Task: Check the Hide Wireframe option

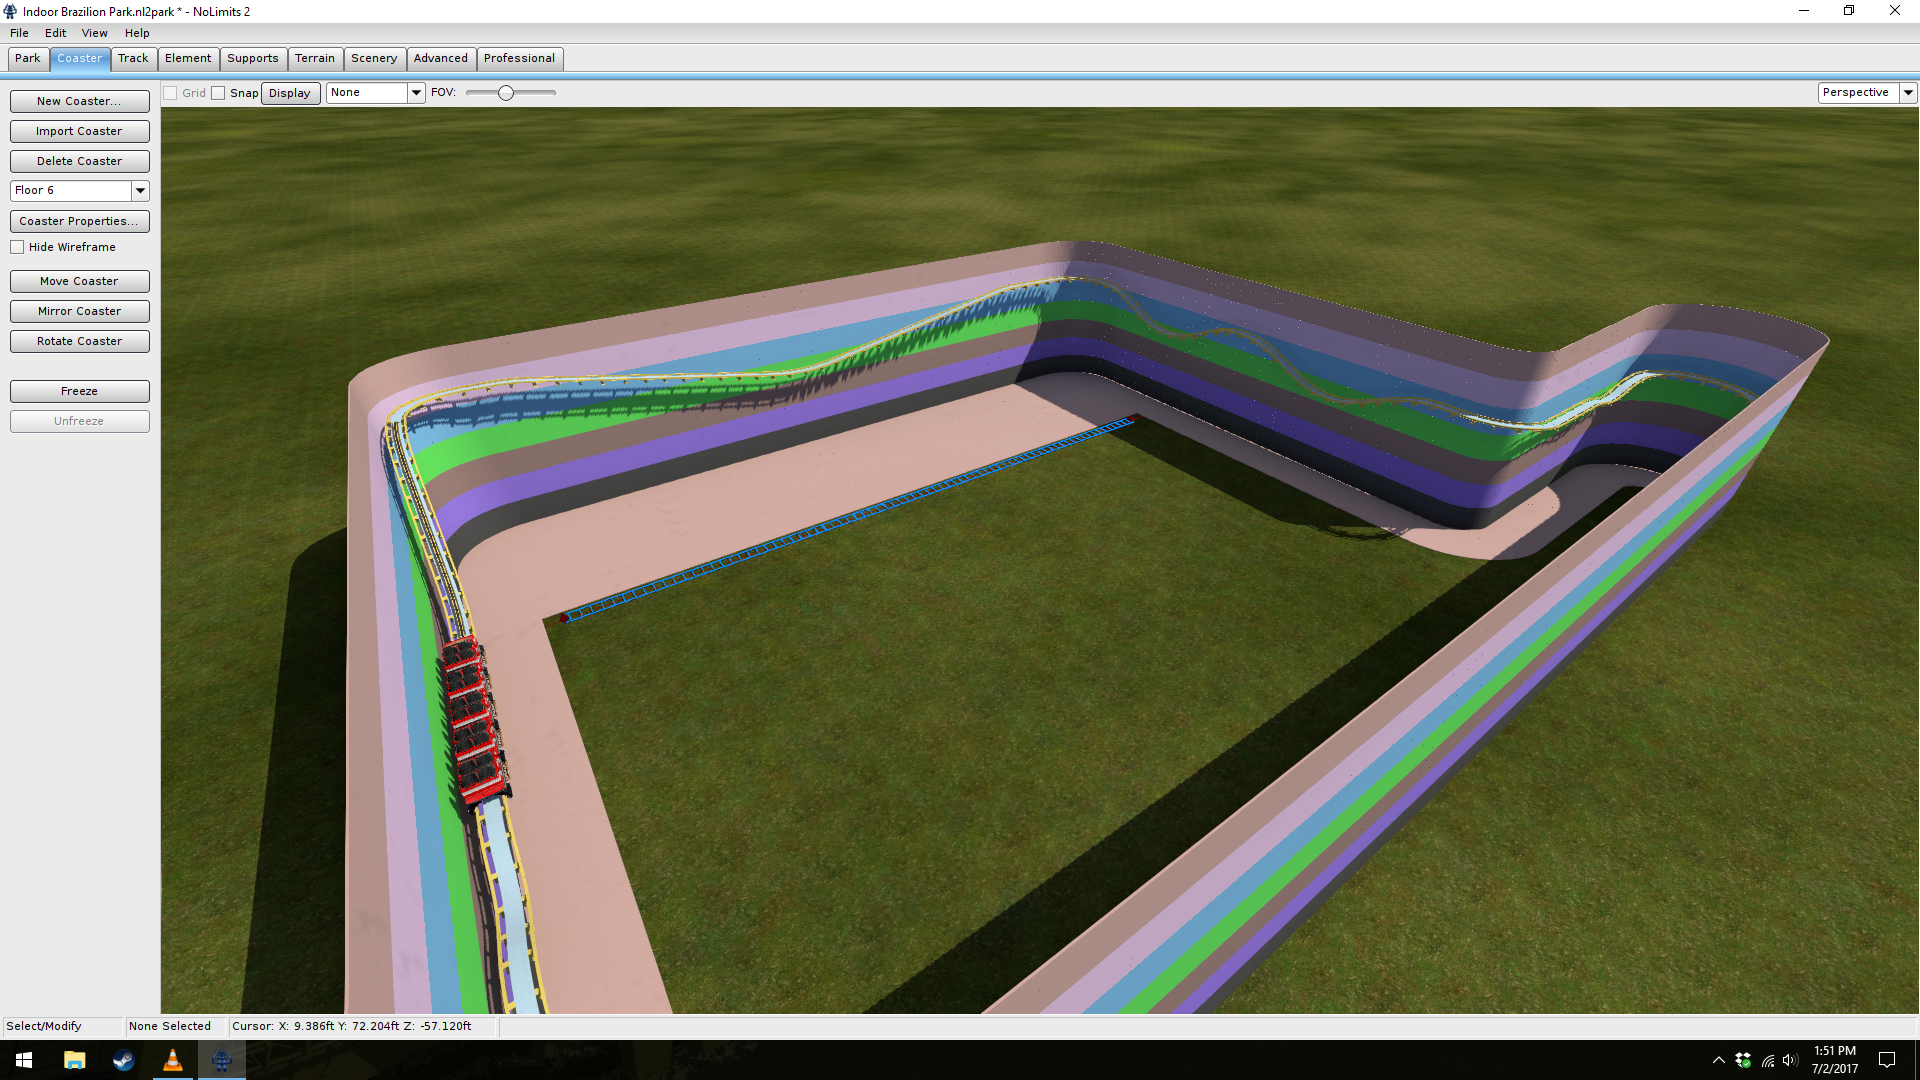Action: pos(17,247)
